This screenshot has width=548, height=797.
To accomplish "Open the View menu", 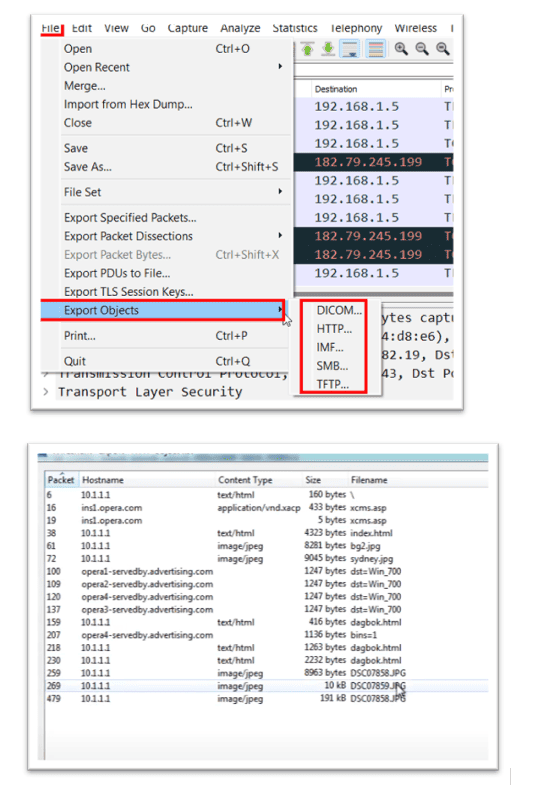I will pos(116,28).
